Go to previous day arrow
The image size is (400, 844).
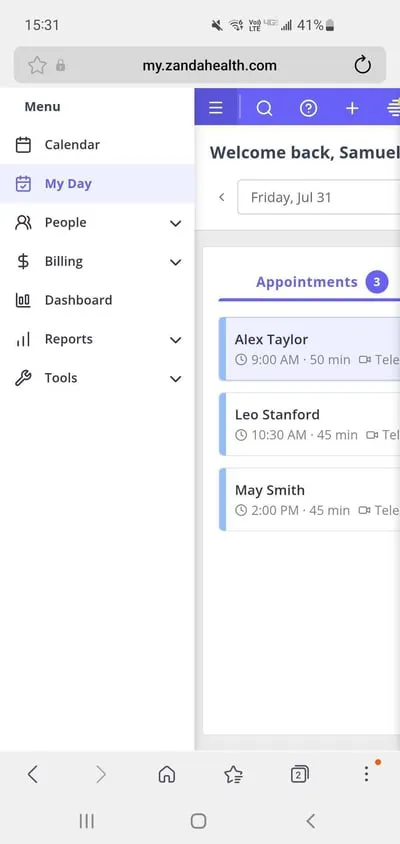(x=221, y=197)
